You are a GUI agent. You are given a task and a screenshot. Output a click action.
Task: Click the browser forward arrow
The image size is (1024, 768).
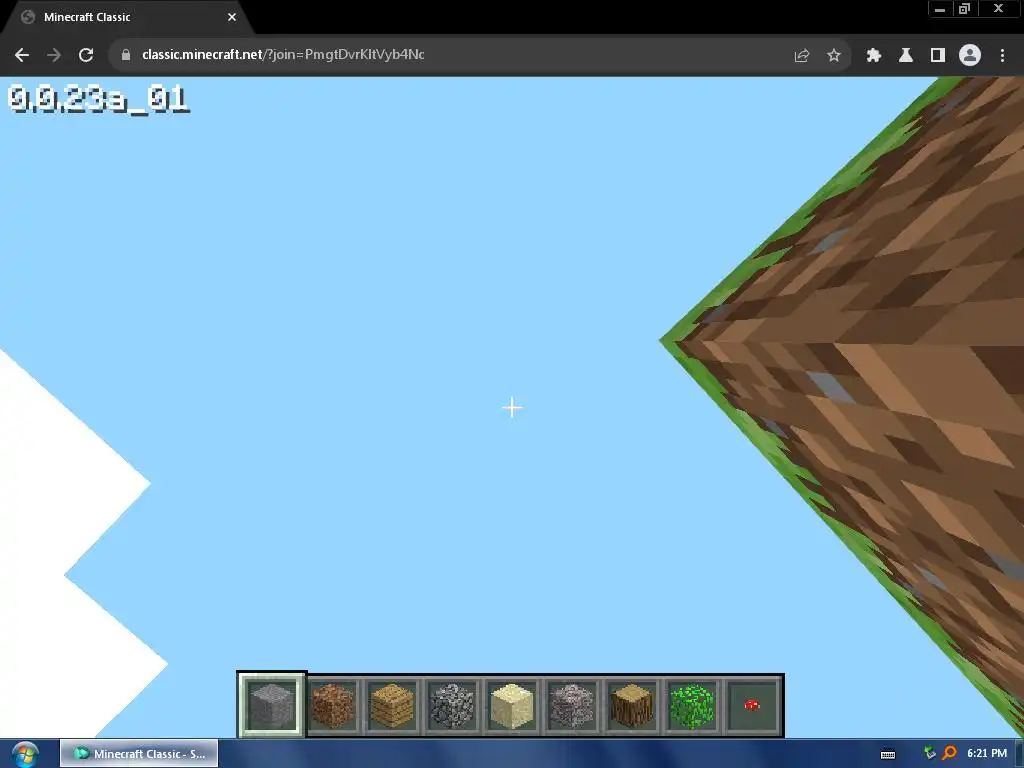[54, 55]
